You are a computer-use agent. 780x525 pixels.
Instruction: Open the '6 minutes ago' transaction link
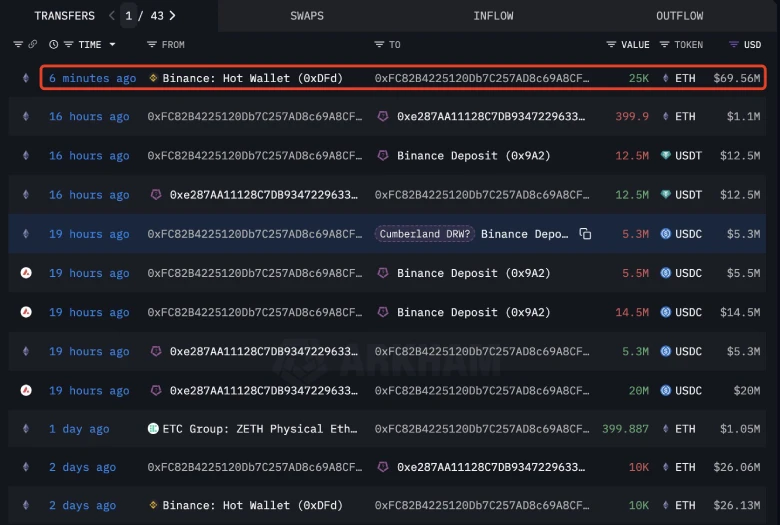(x=92, y=78)
